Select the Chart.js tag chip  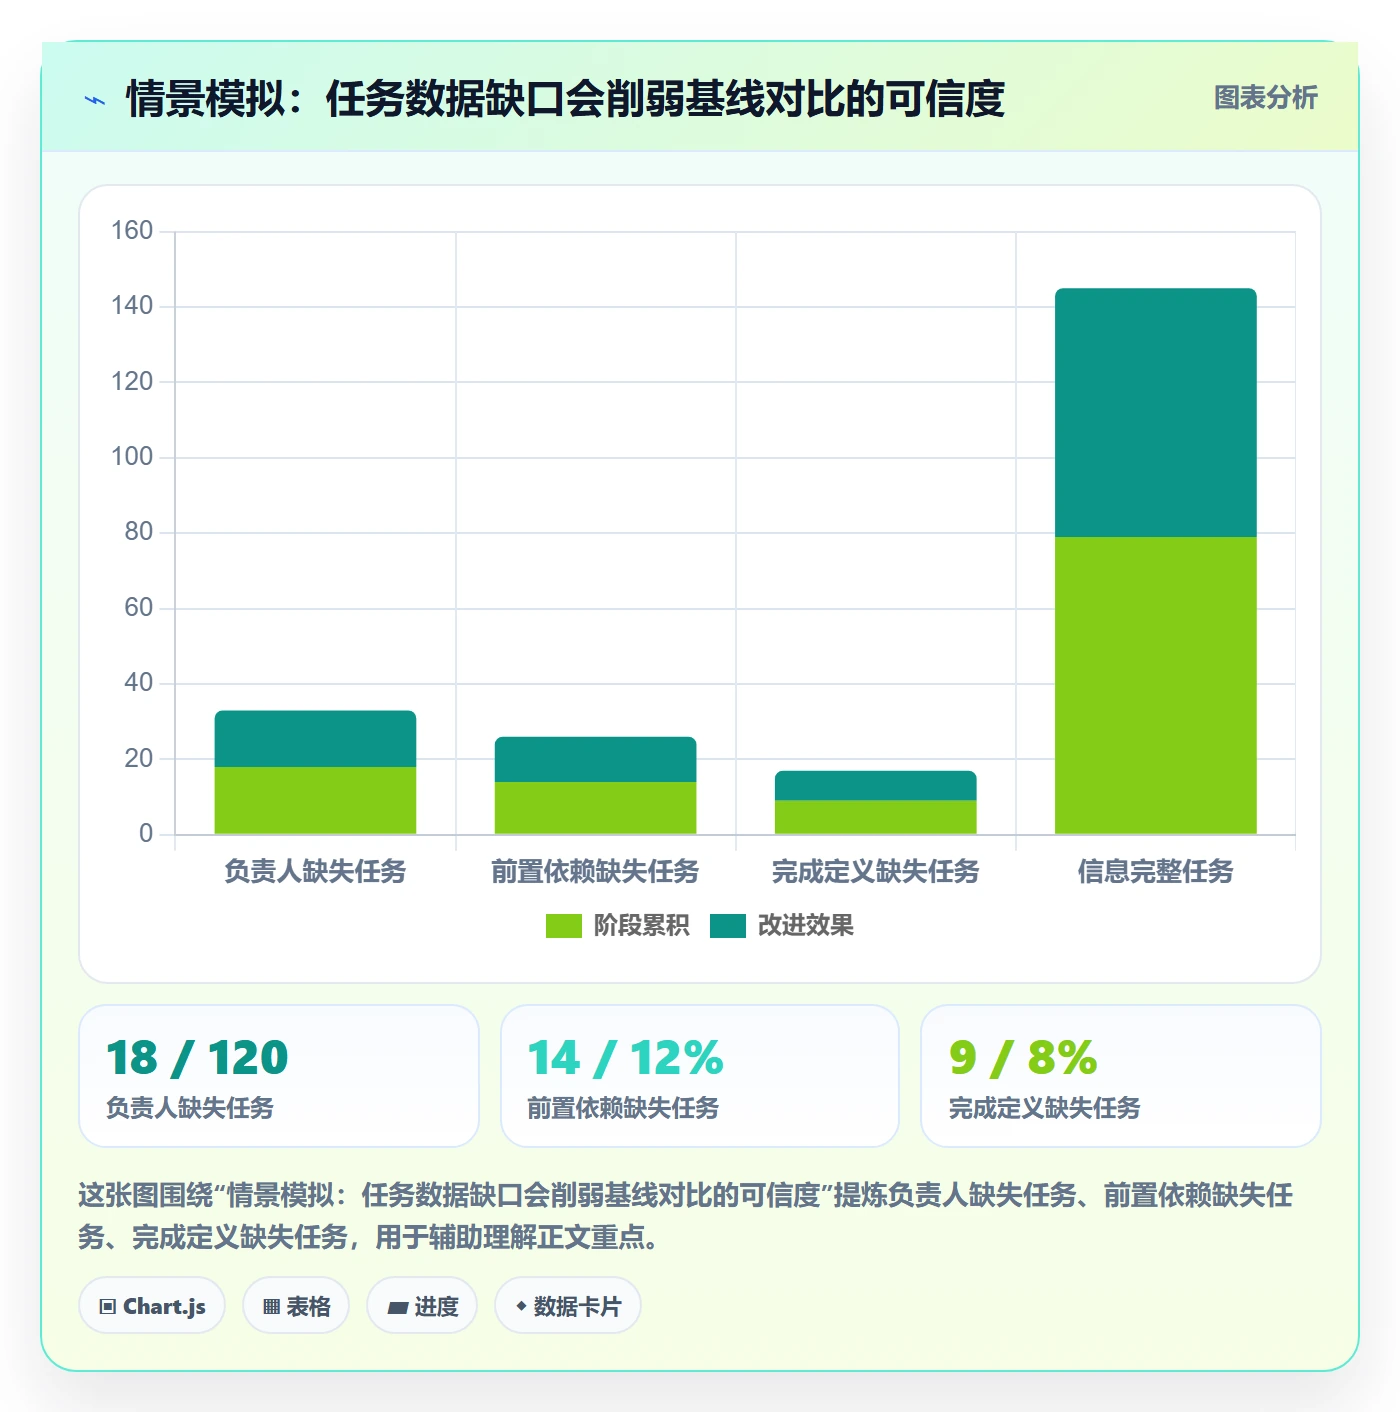coord(152,1306)
